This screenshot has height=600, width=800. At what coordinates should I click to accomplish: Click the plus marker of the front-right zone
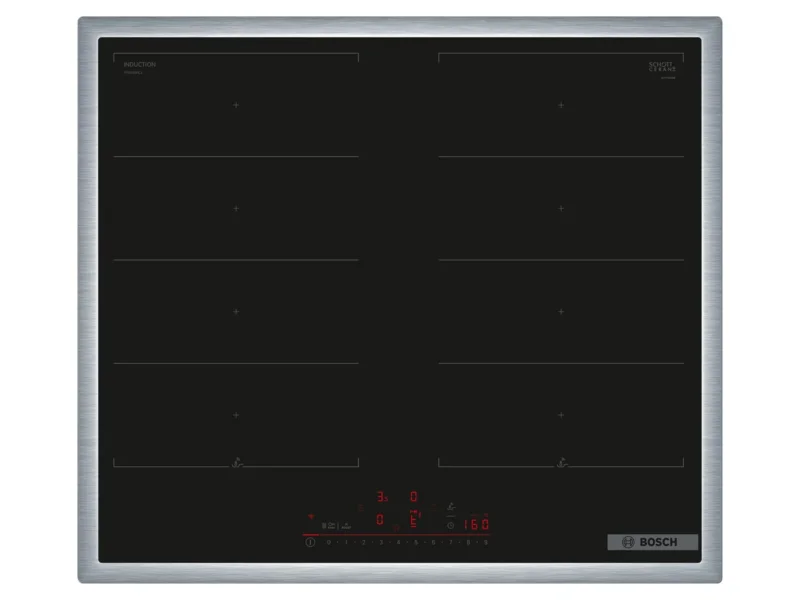click(x=561, y=415)
